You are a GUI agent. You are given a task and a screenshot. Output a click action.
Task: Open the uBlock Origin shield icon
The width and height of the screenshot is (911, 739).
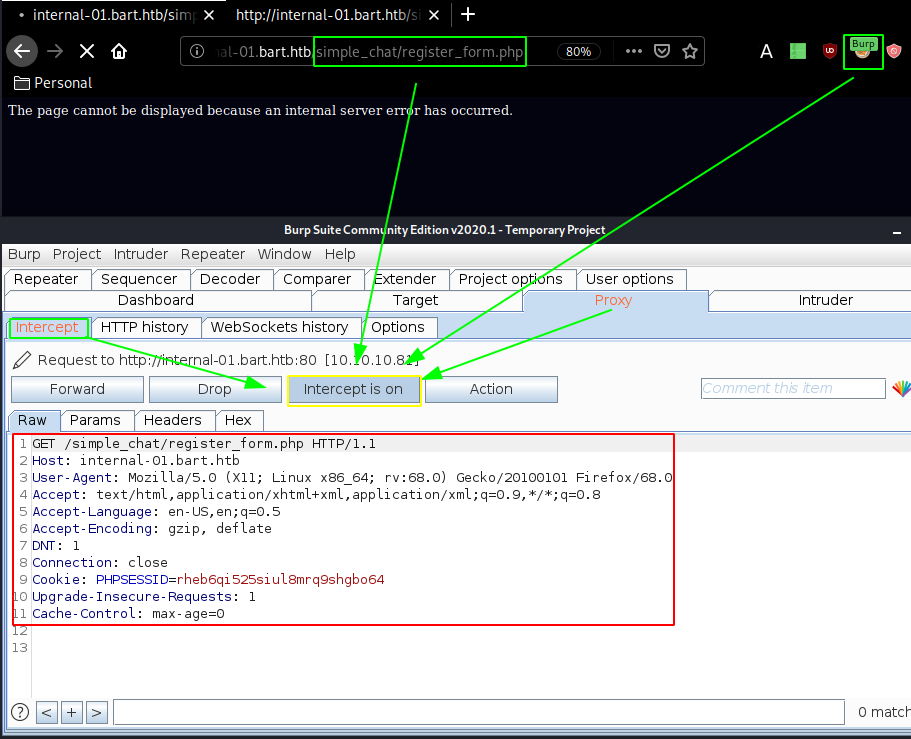pos(830,51)
